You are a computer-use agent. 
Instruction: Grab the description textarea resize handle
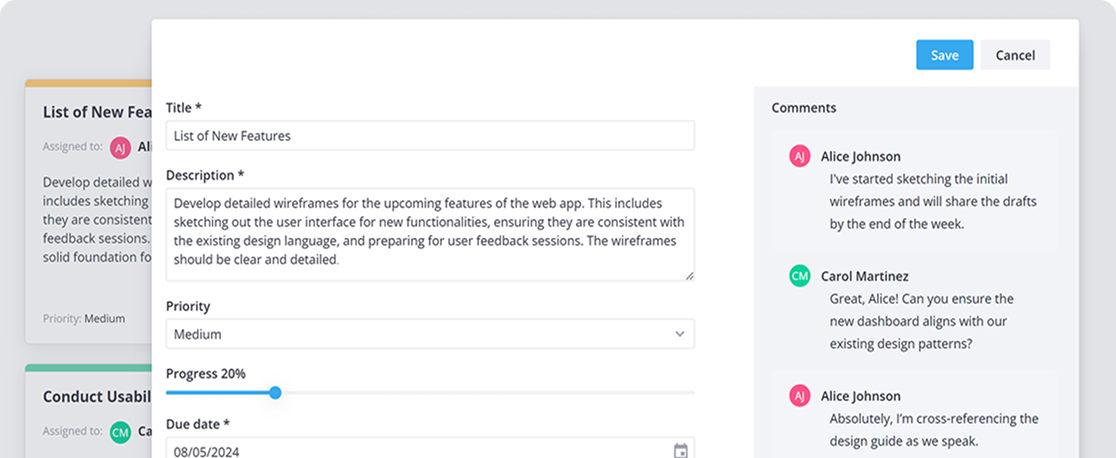pos(690,276)
